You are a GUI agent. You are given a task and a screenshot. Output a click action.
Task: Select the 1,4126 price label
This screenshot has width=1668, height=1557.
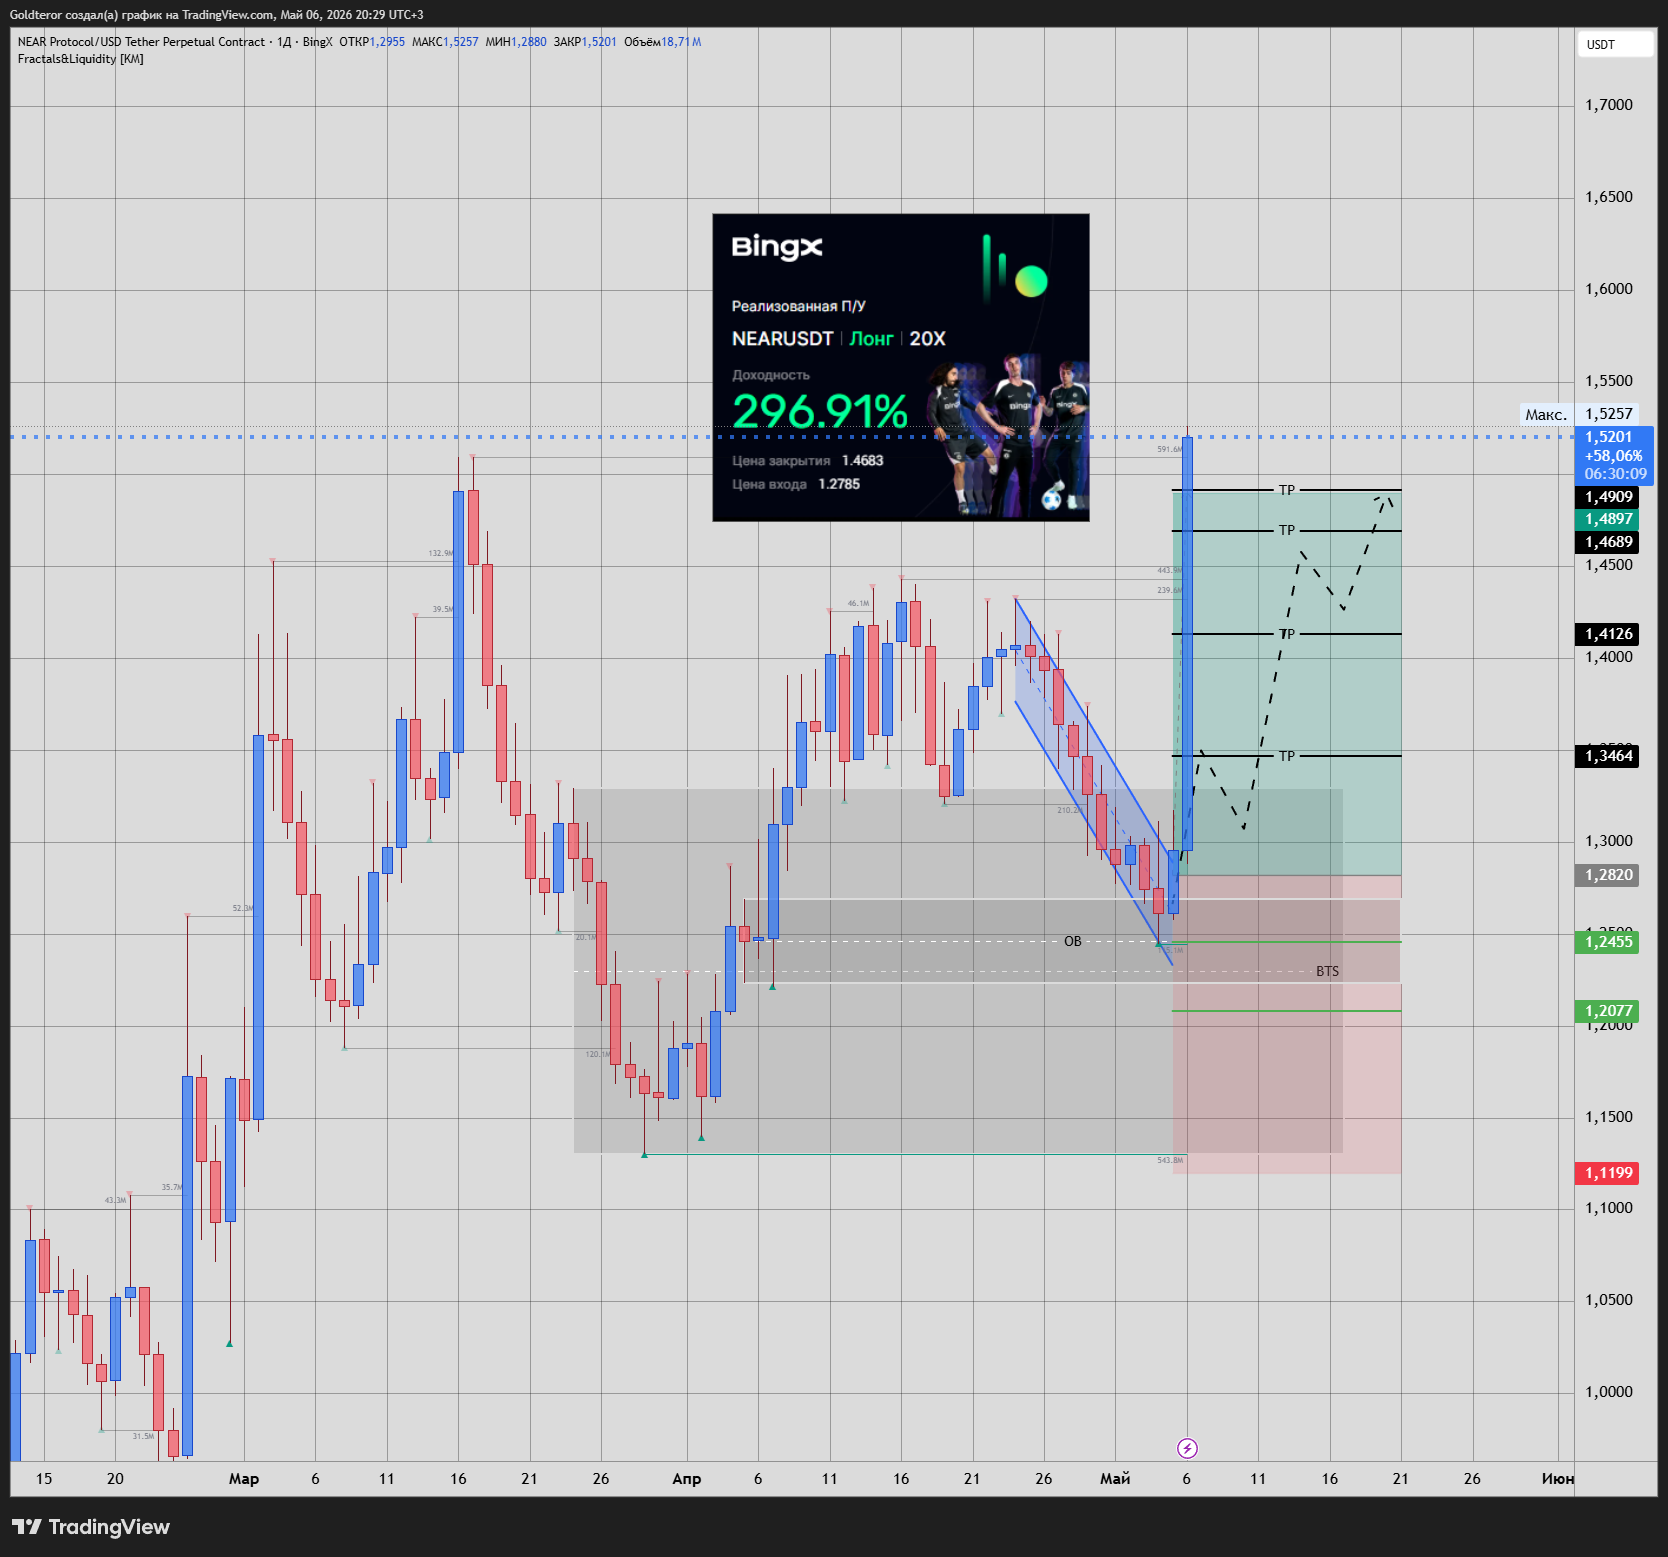[1607, 634]
